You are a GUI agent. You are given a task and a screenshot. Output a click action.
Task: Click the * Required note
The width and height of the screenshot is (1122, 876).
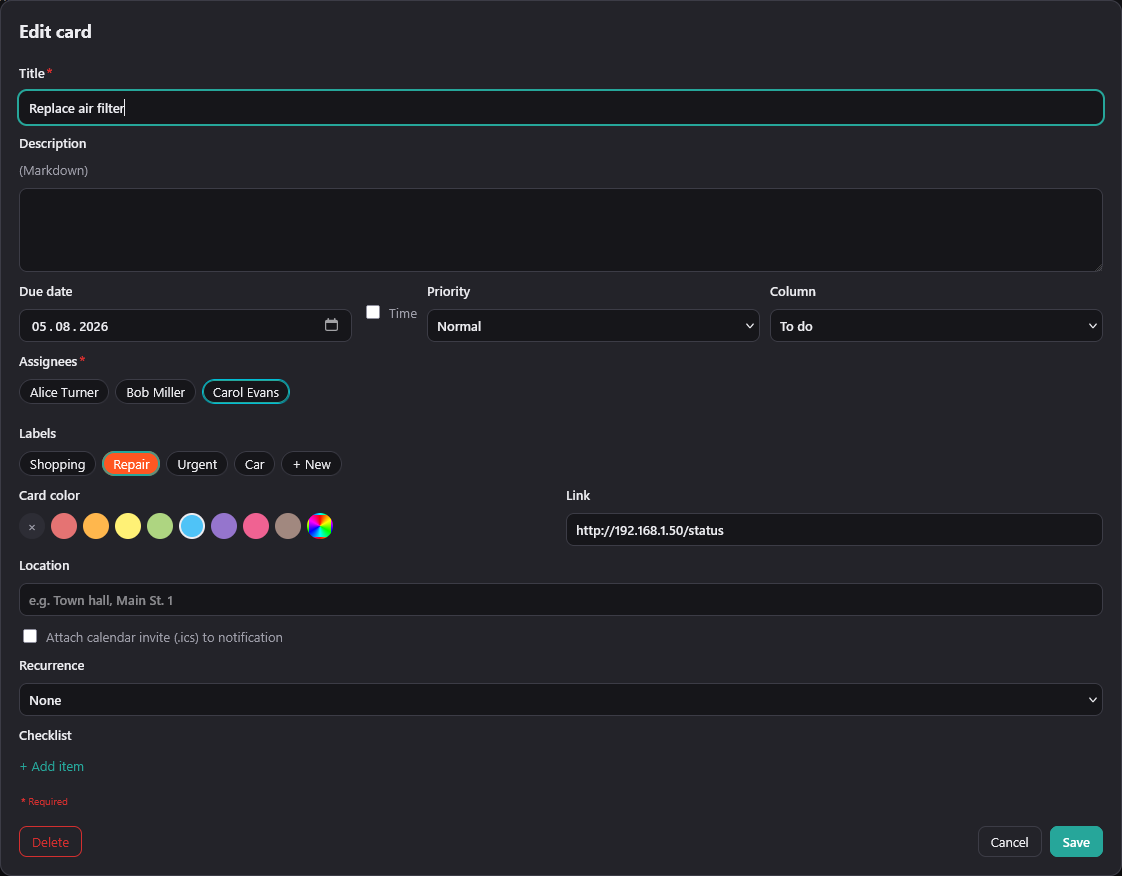tap(44, 802)
